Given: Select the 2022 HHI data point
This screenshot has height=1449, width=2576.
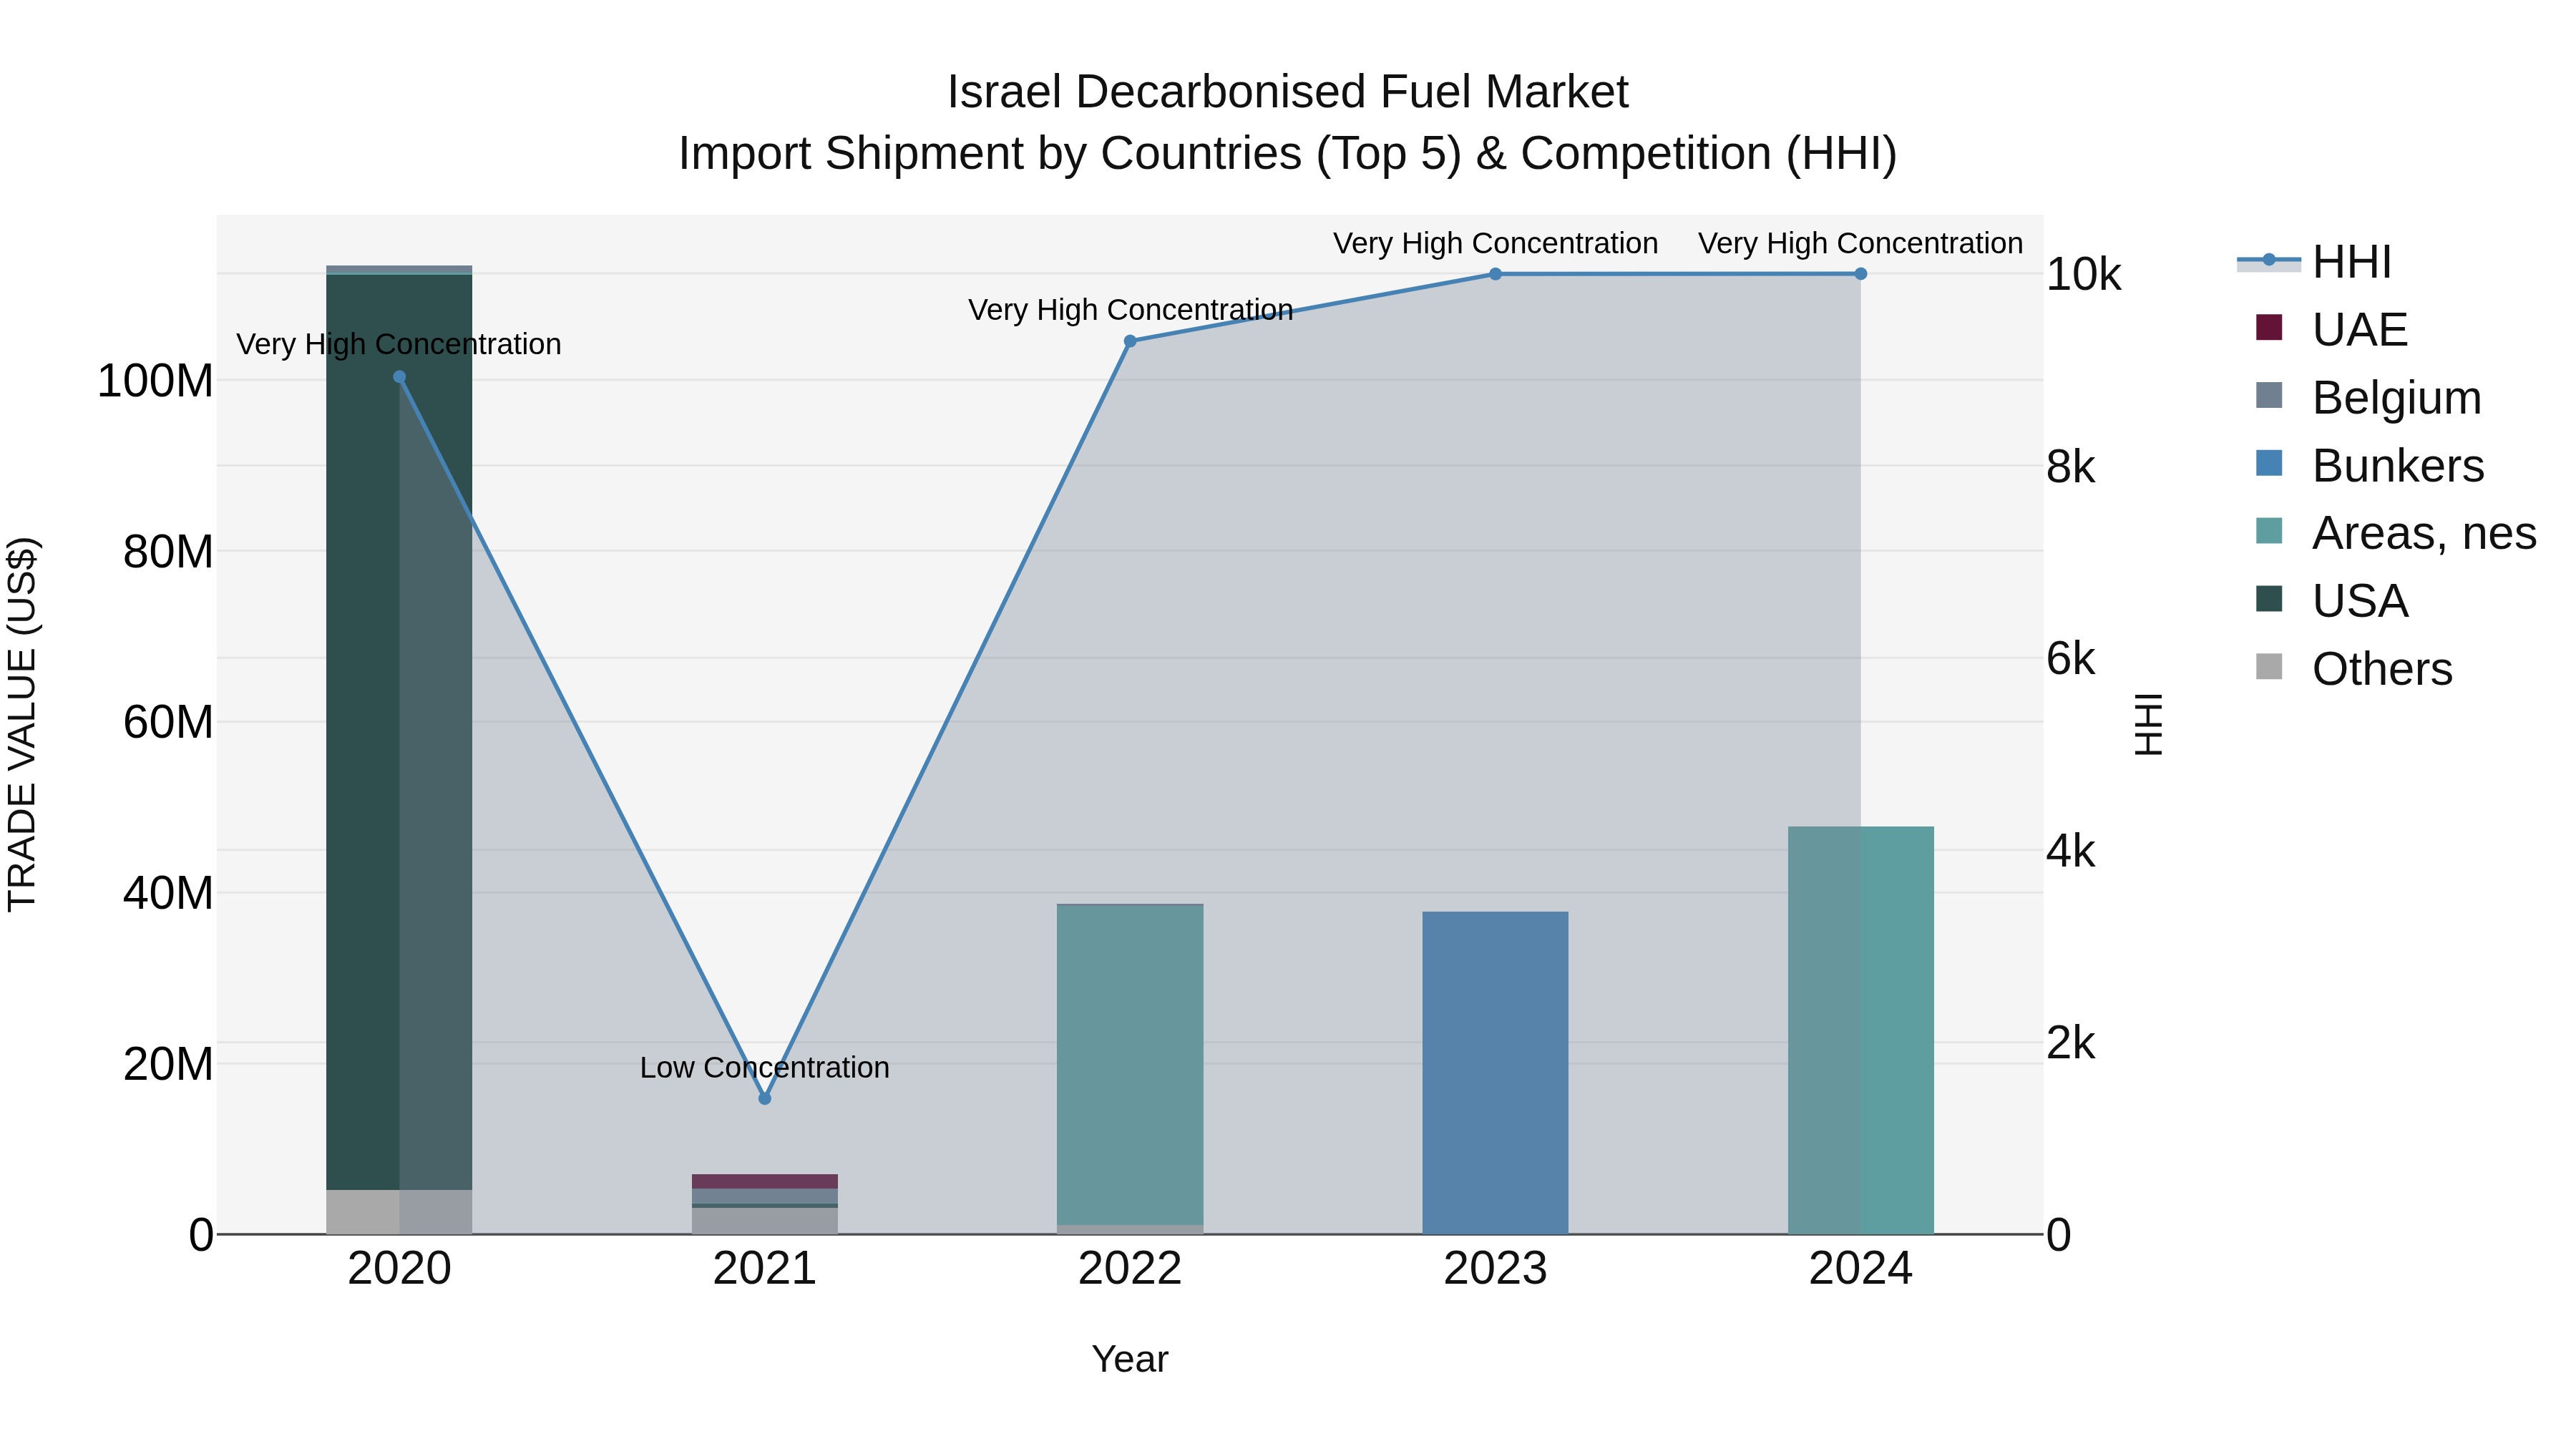Looking at the screenshot, I should coord(1130,341).
